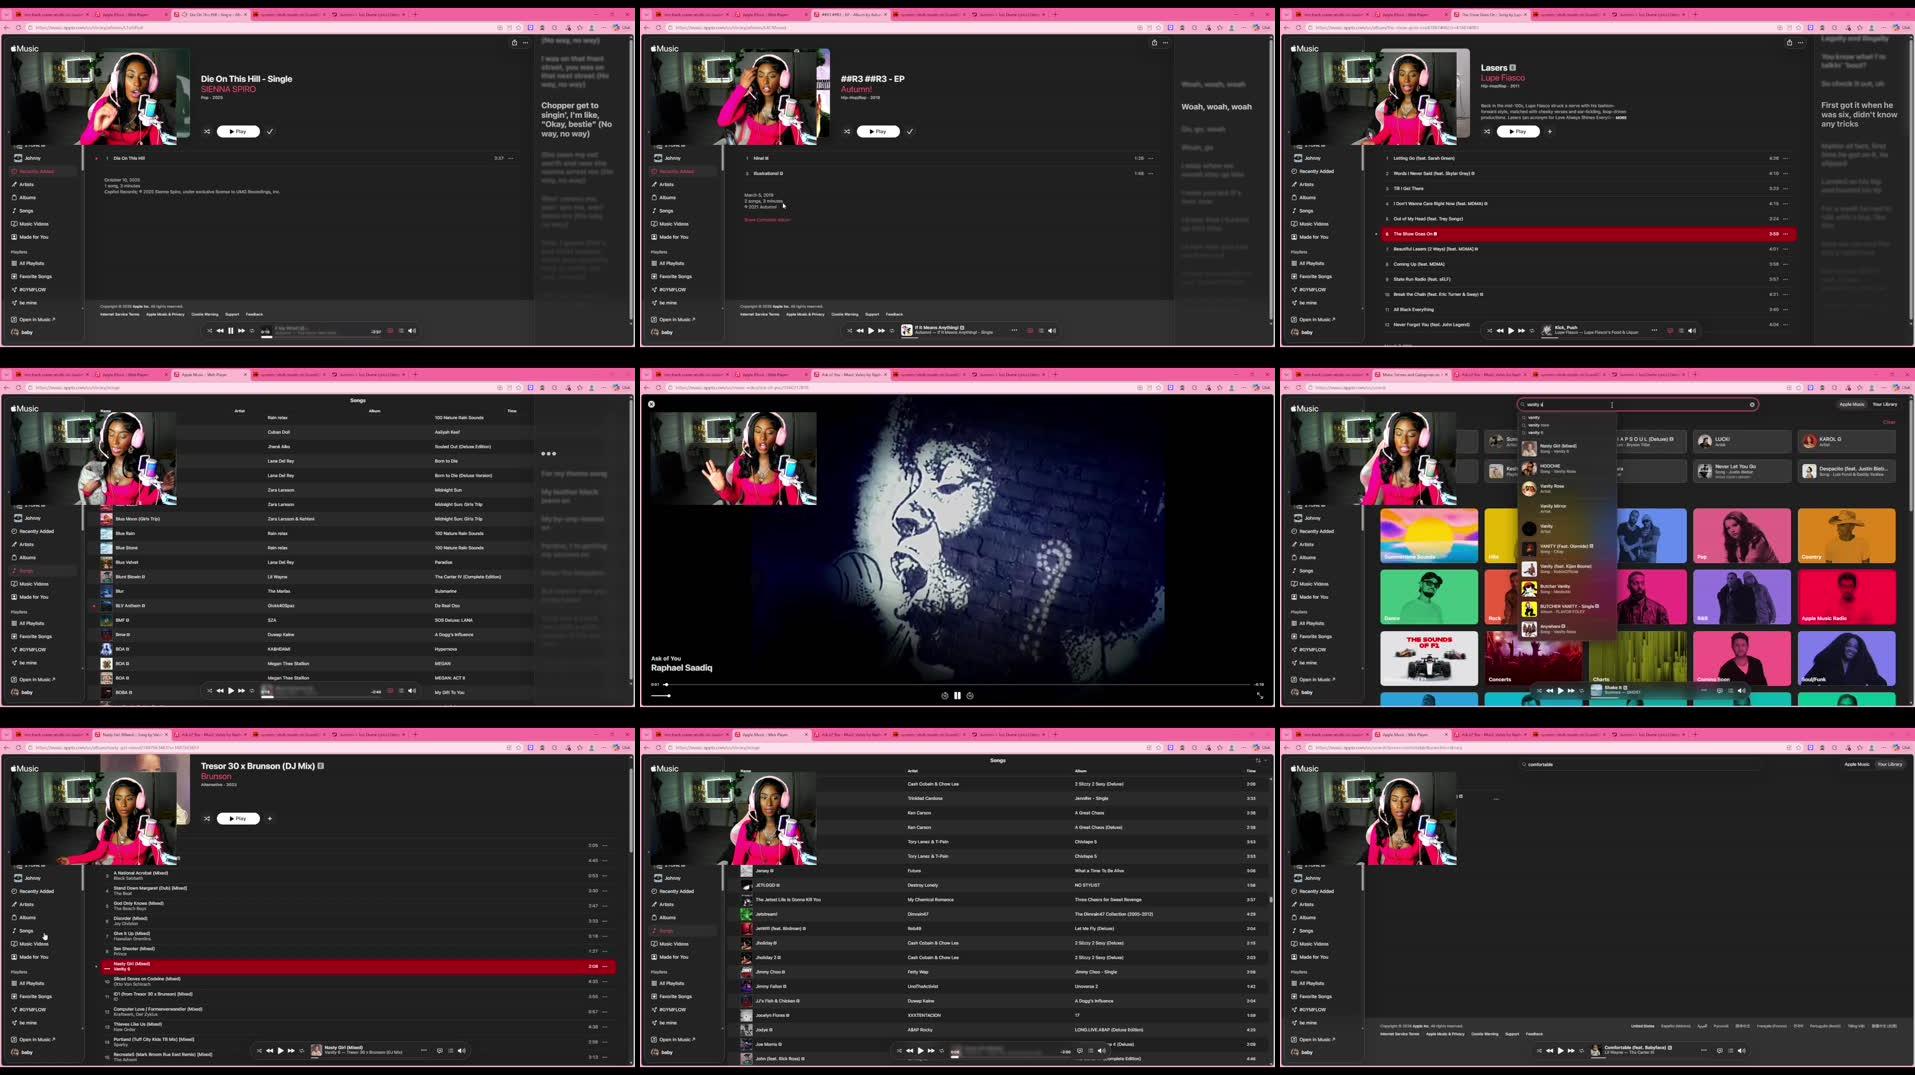Switch to Your Library in vanity search

[1885, 405]
